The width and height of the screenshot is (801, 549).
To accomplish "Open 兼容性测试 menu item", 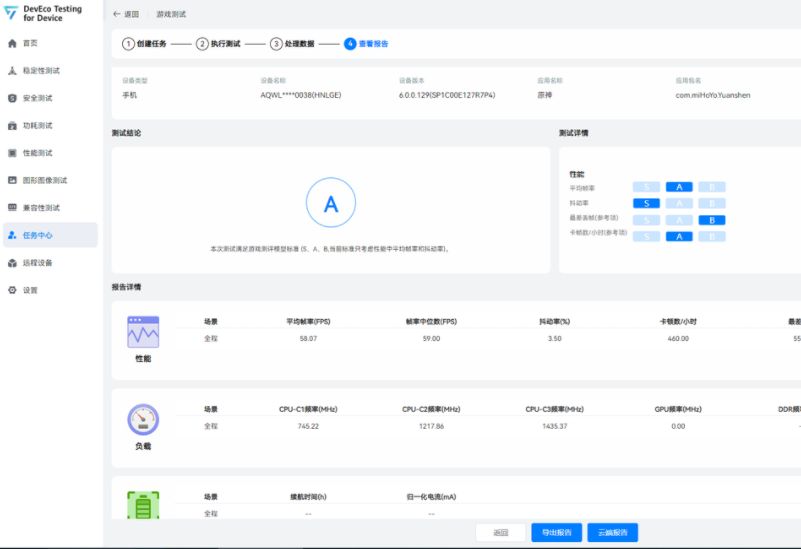I will coord(50,207).
